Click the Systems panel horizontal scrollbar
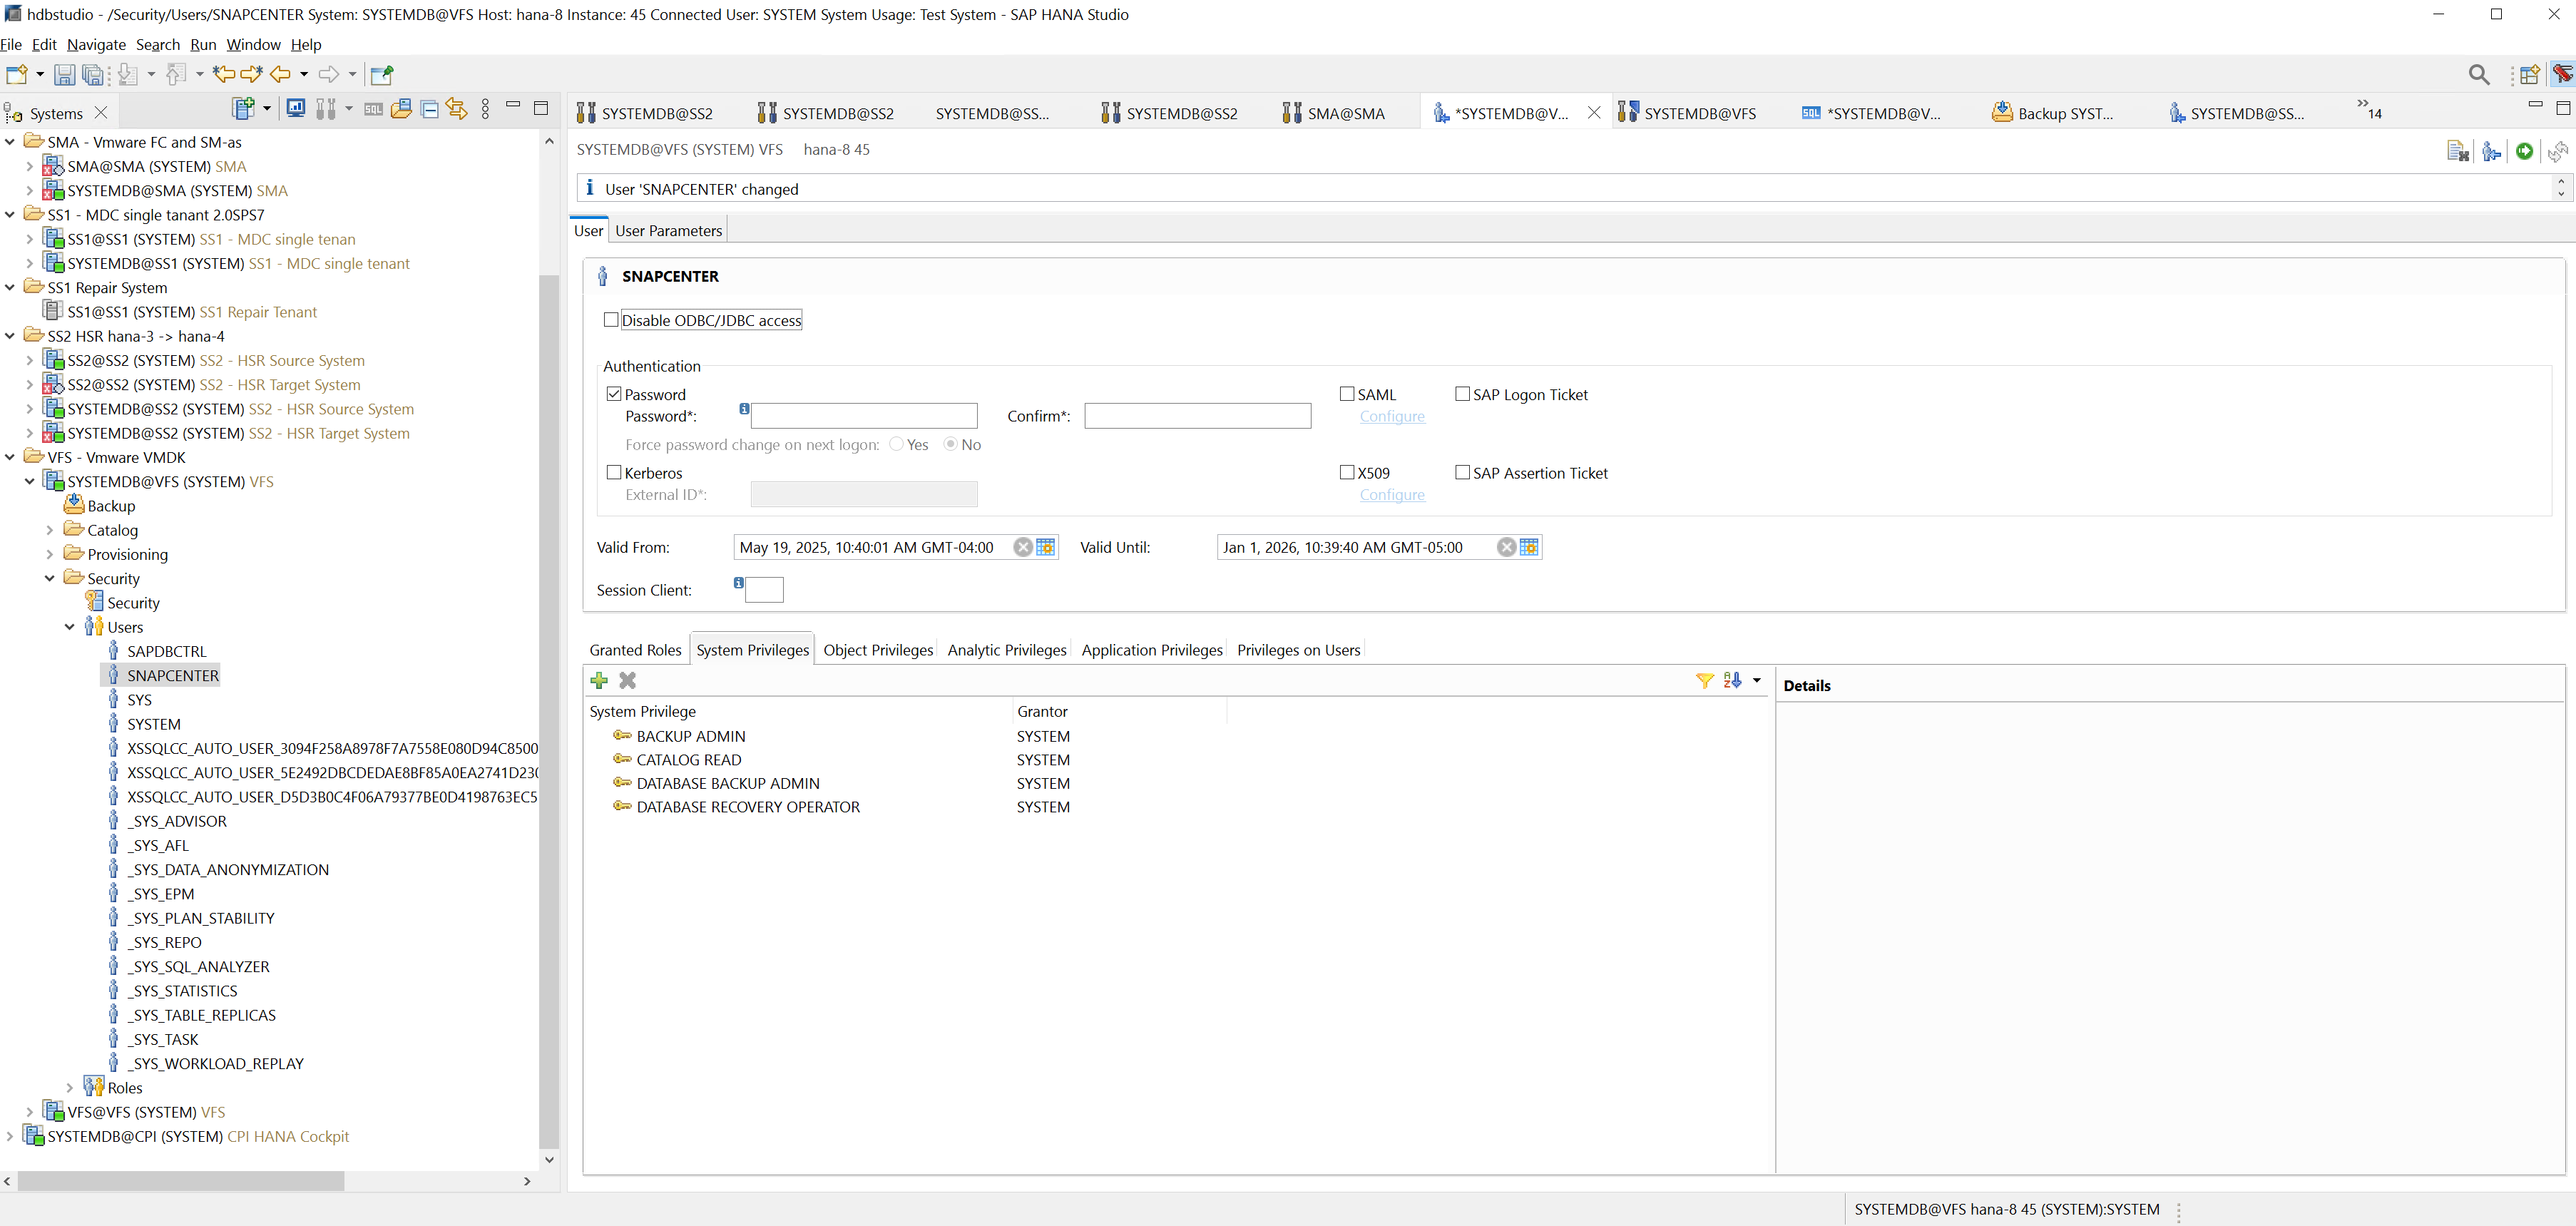This screenshot has width=2576, height=1226. [180, 1181]
